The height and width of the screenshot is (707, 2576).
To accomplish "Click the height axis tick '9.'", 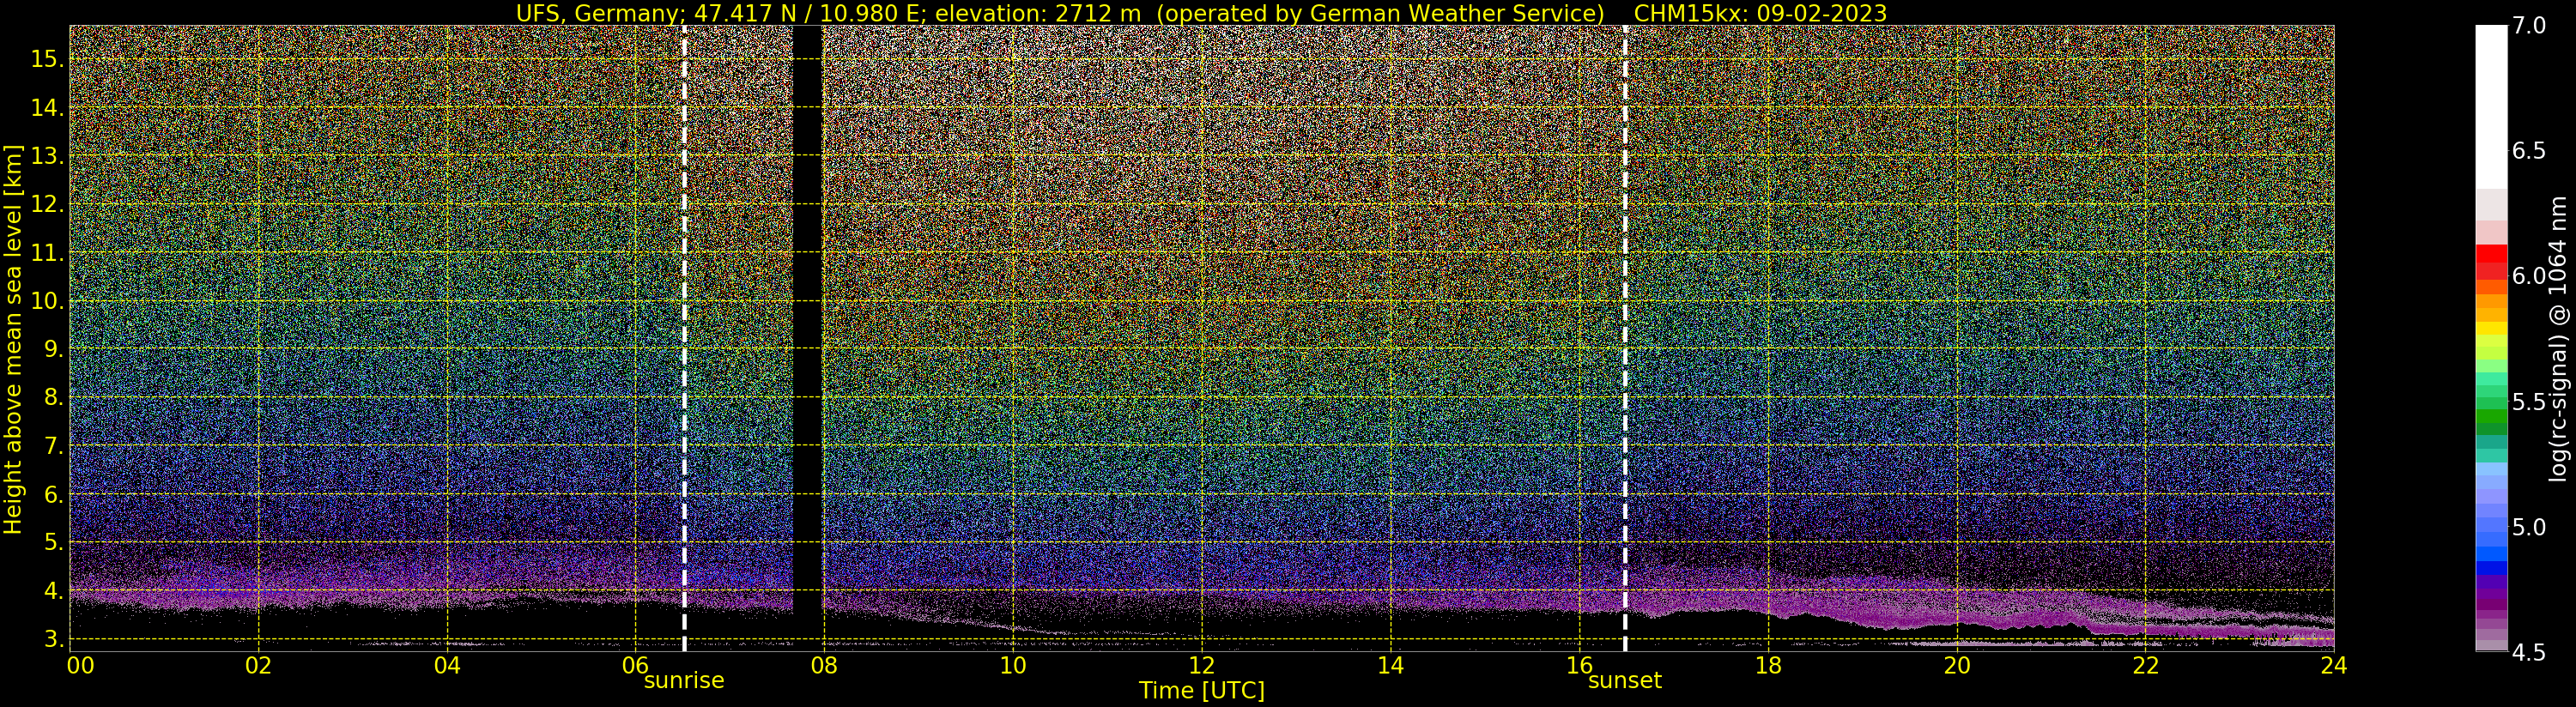I will [53, 349].
